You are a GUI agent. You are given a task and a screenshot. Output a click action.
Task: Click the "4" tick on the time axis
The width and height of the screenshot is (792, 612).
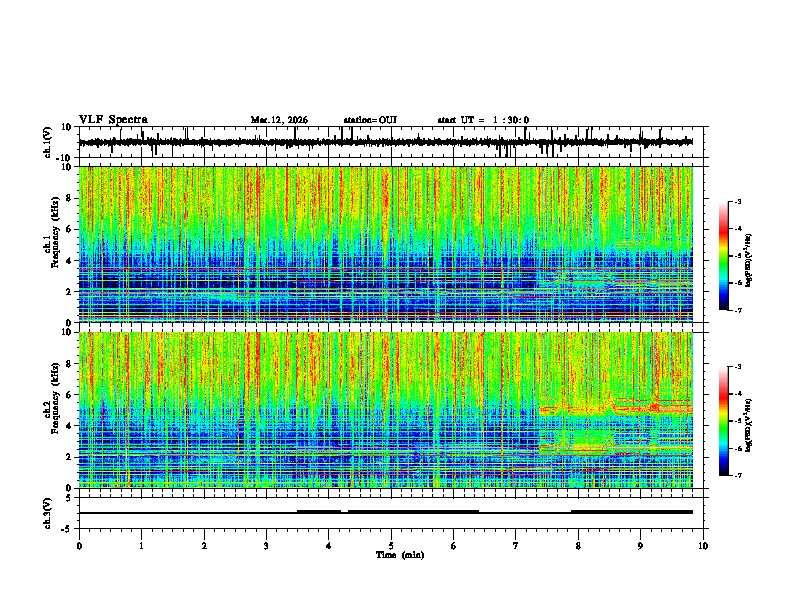pyautogui.click(x=329, y=546)
